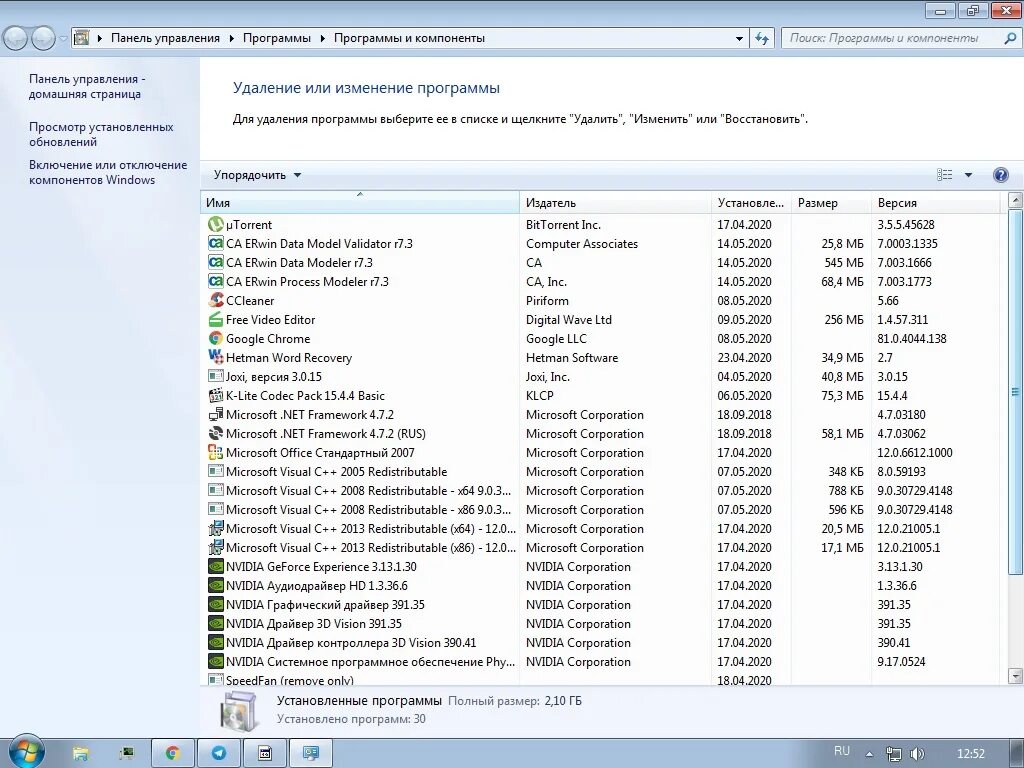Select NVIDIA Аудиодрайвер HD 1.3.36.6 row
This screenshot has height=768, width=1024.
click(600, 585)
